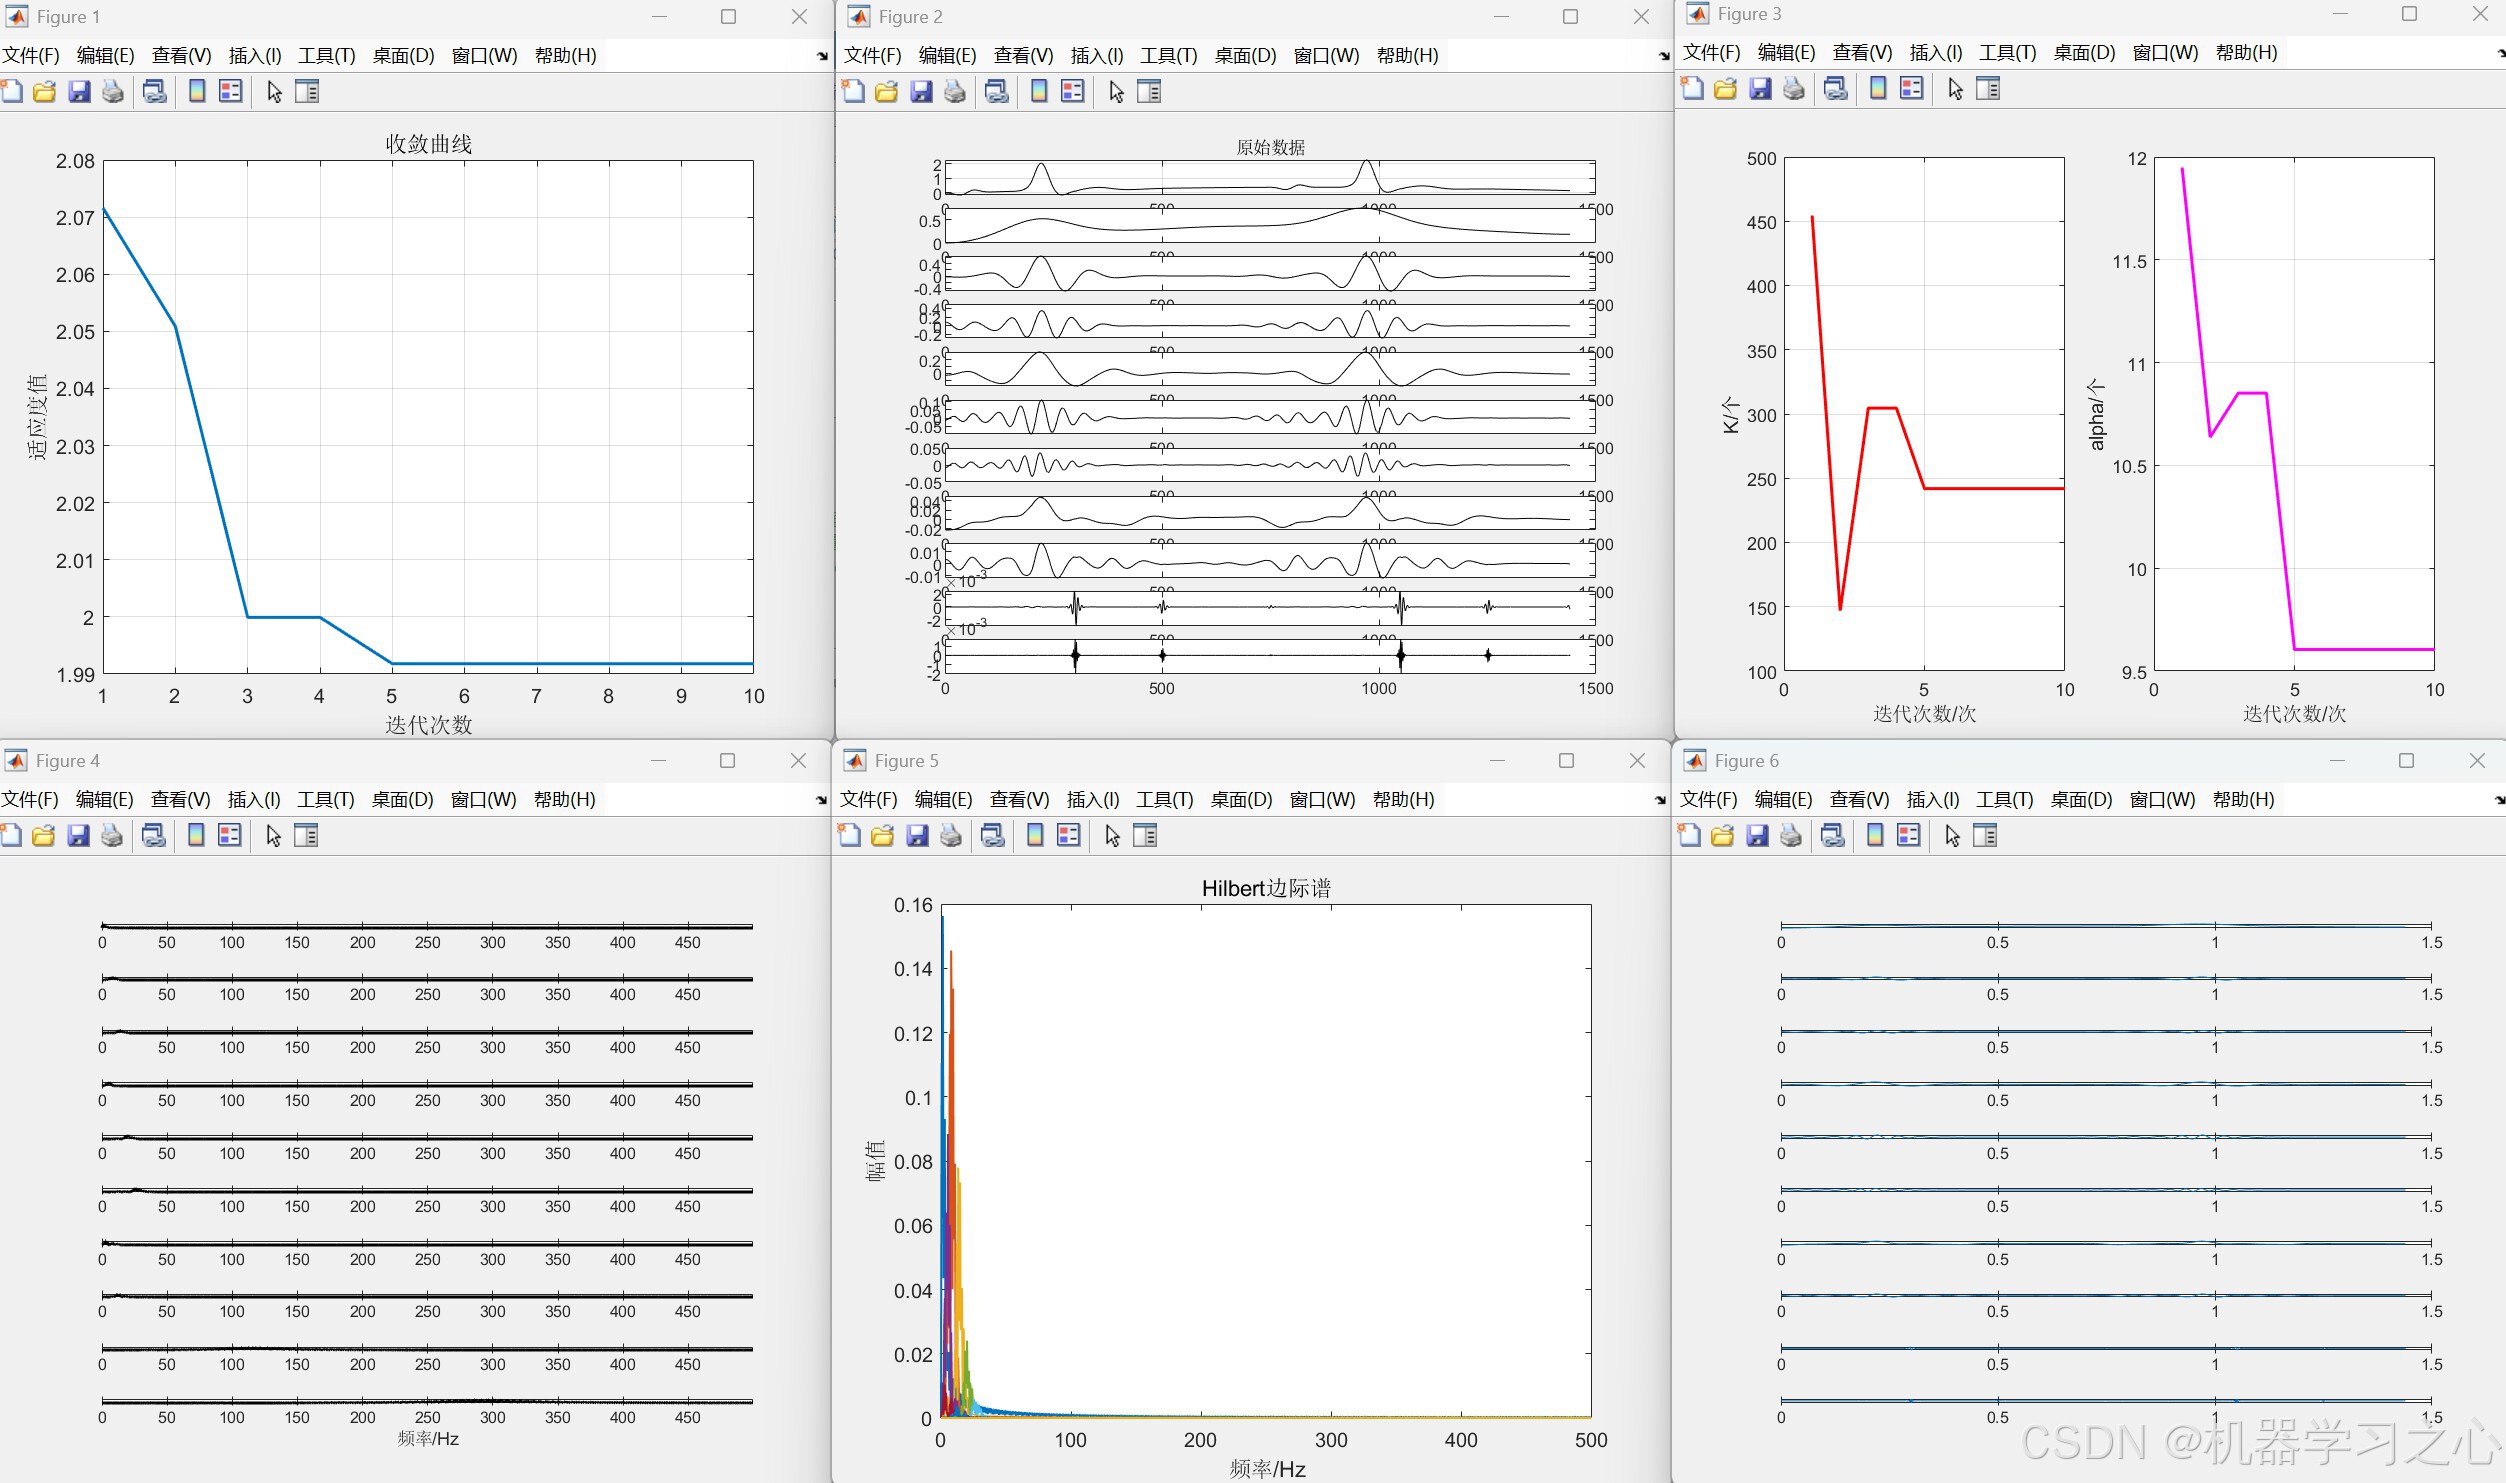This screenshot has width=2506, height=1483.
Task: Toggle Insert Legend in Figure 5 toolbar
Action: 1068,836
